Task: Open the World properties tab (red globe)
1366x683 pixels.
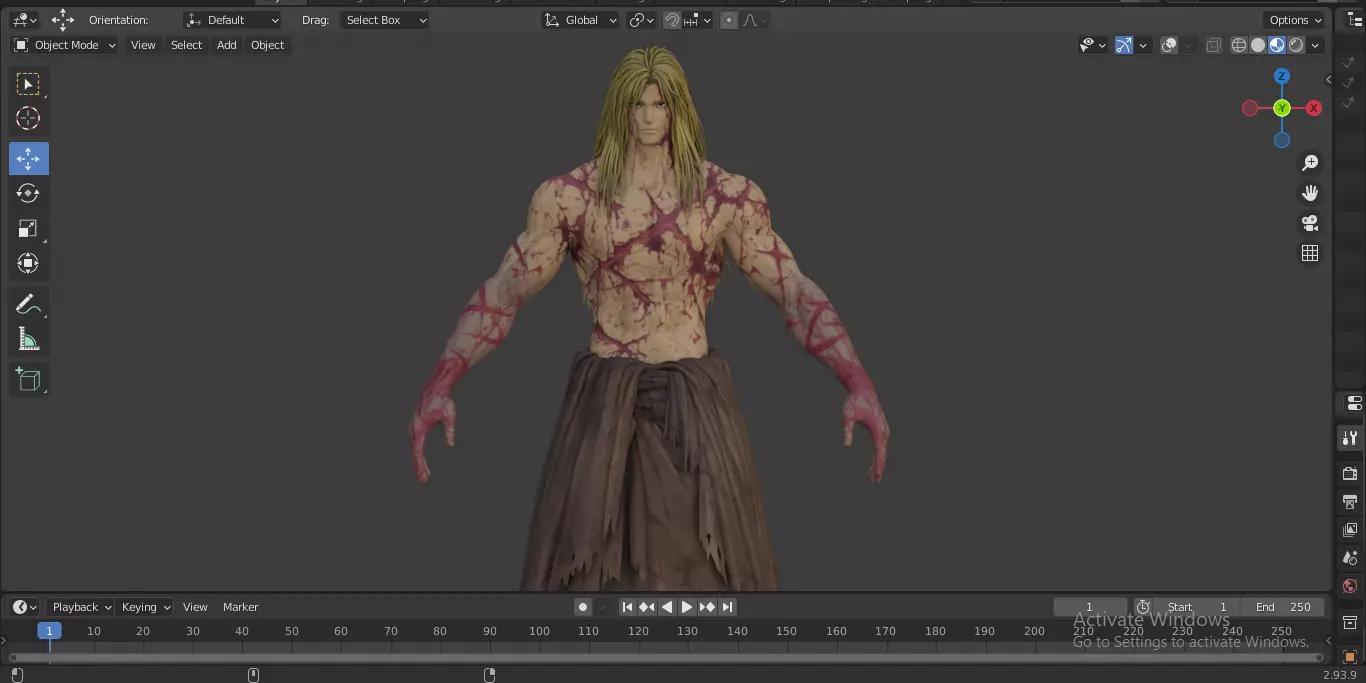Action: pos(1350,586)
